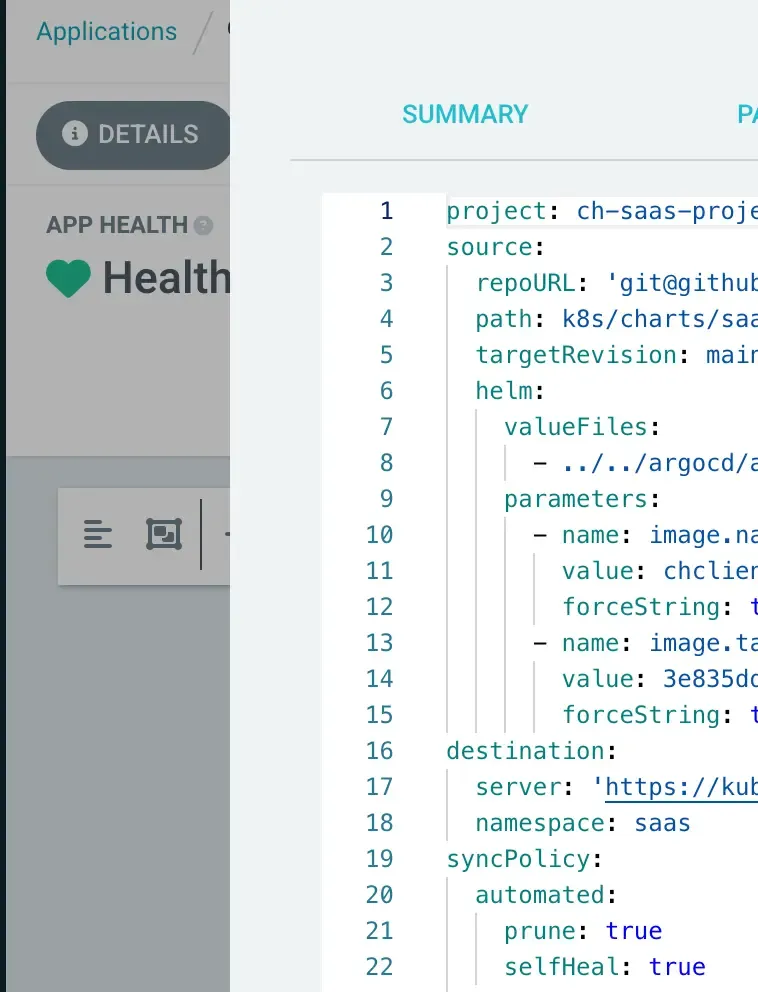Click the compact layout icon in graph toolbar

[x=97, y=535]
